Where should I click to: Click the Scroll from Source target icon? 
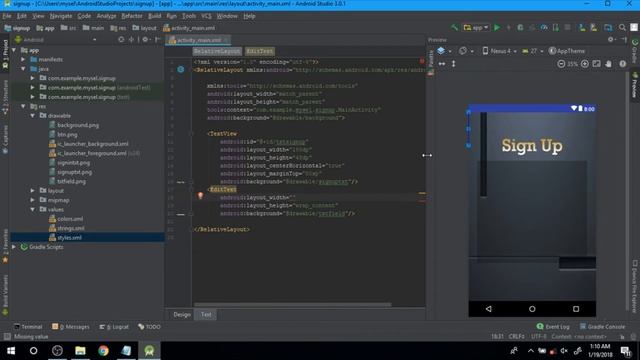(121, 40)
